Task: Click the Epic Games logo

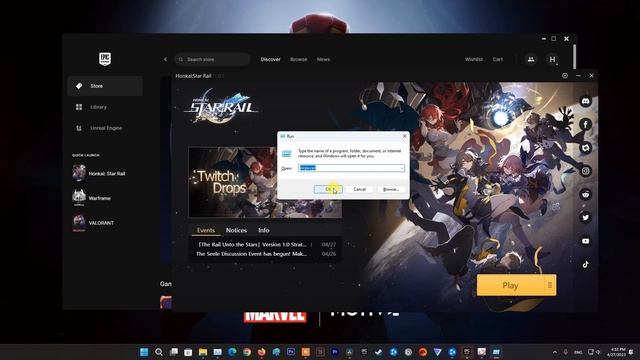Action: (105, 59)
